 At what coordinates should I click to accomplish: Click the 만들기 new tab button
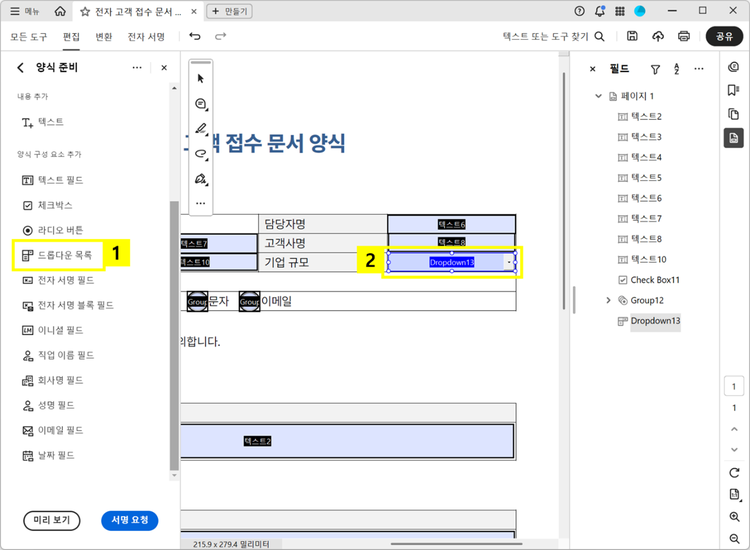click(x=229, y=11)
